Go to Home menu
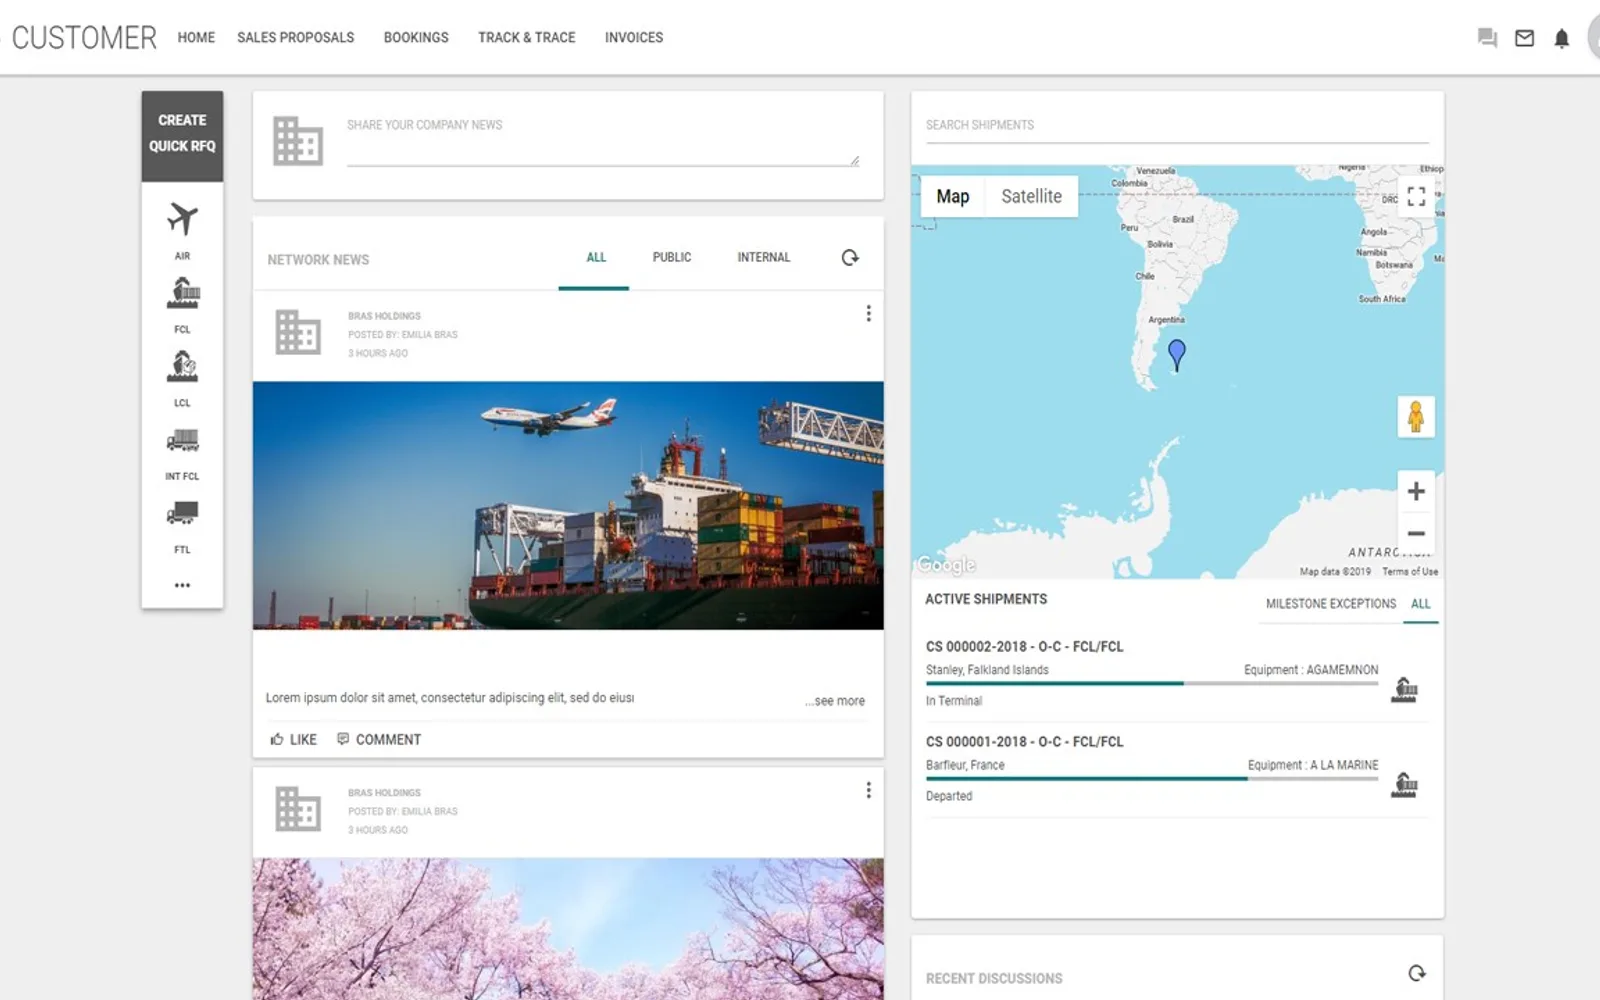The height and width of the screenshot is (1000, 1600). coord(196,37)
